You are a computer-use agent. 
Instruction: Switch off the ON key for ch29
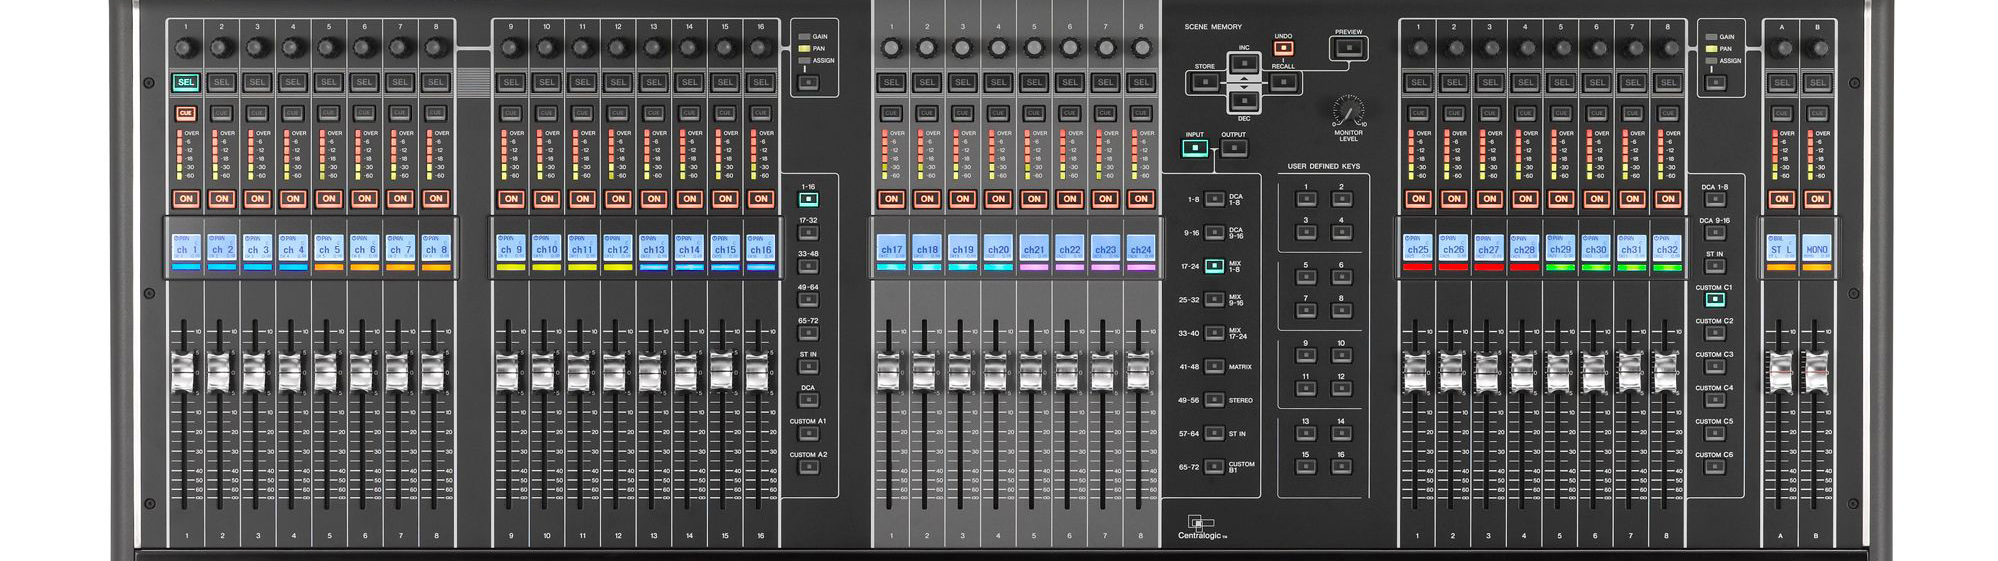(x=1560, y=198)
